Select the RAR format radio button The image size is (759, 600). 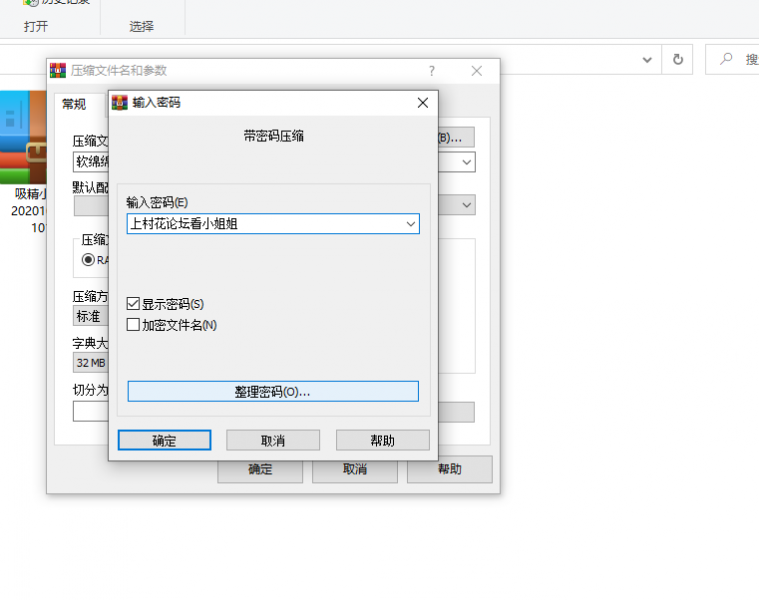tap(89, 260)
